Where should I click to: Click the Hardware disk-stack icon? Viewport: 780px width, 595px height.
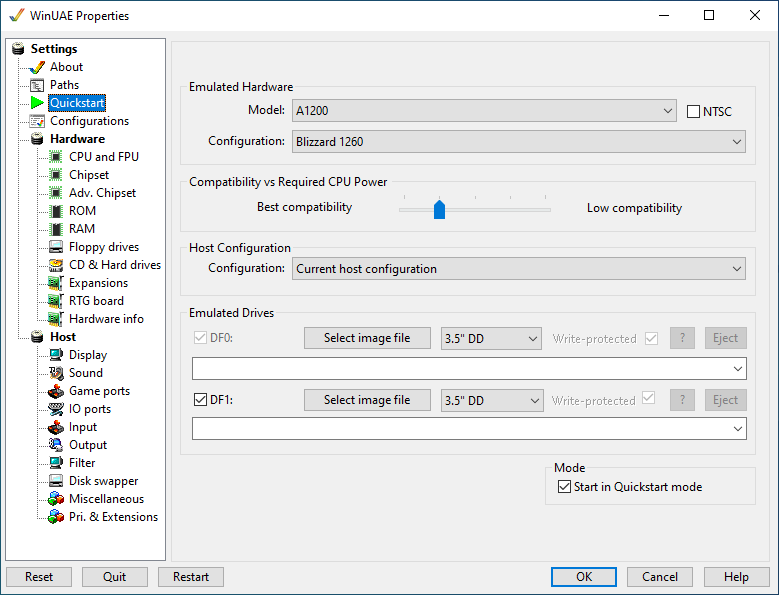[37, 139]
